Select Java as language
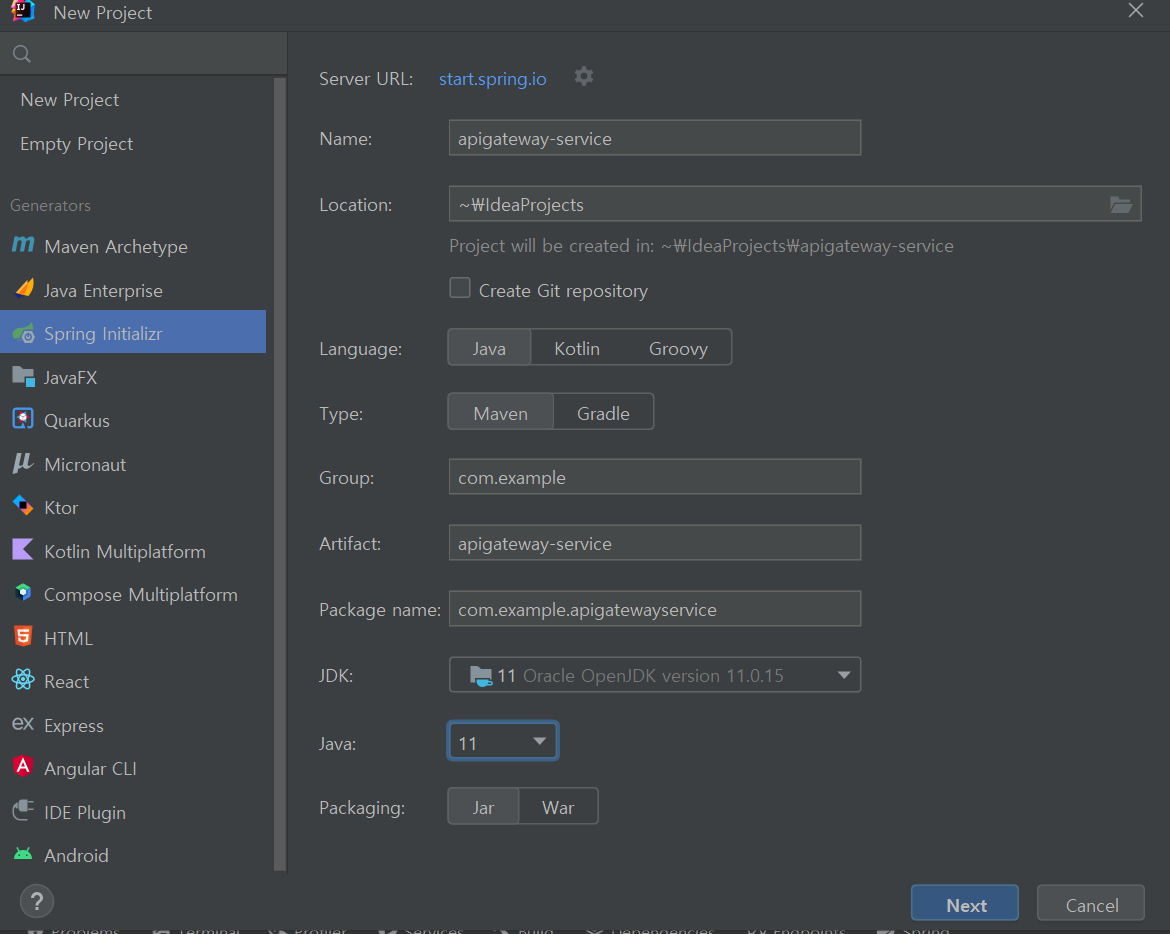This screenshot has height=934, width=1170. pyautogui.click(x=489, y=348)
